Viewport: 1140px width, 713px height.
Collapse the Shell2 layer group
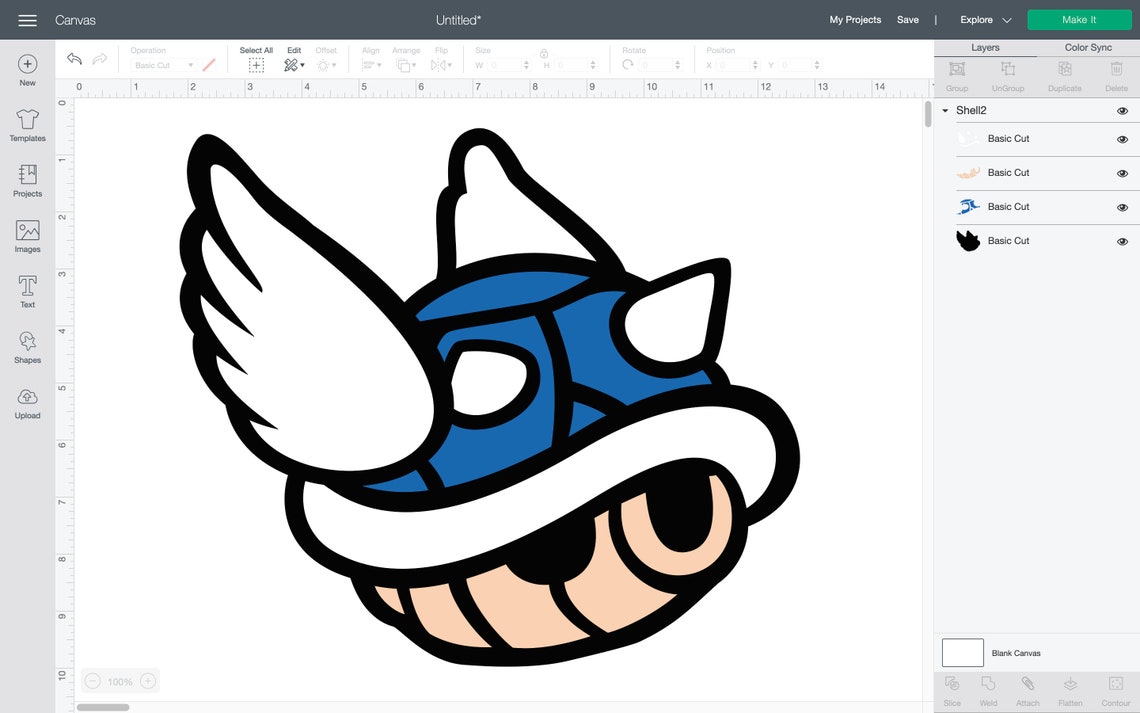(x=944, y=110)
